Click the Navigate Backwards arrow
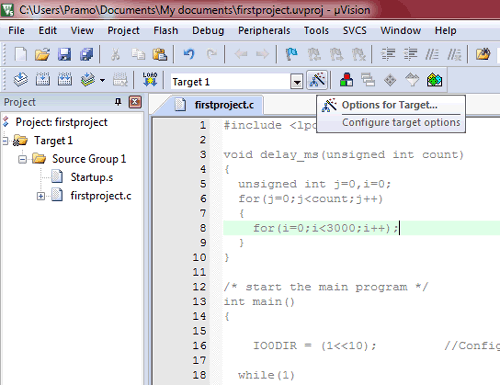This screenshot has width=500, height=385. coord(241,54)
